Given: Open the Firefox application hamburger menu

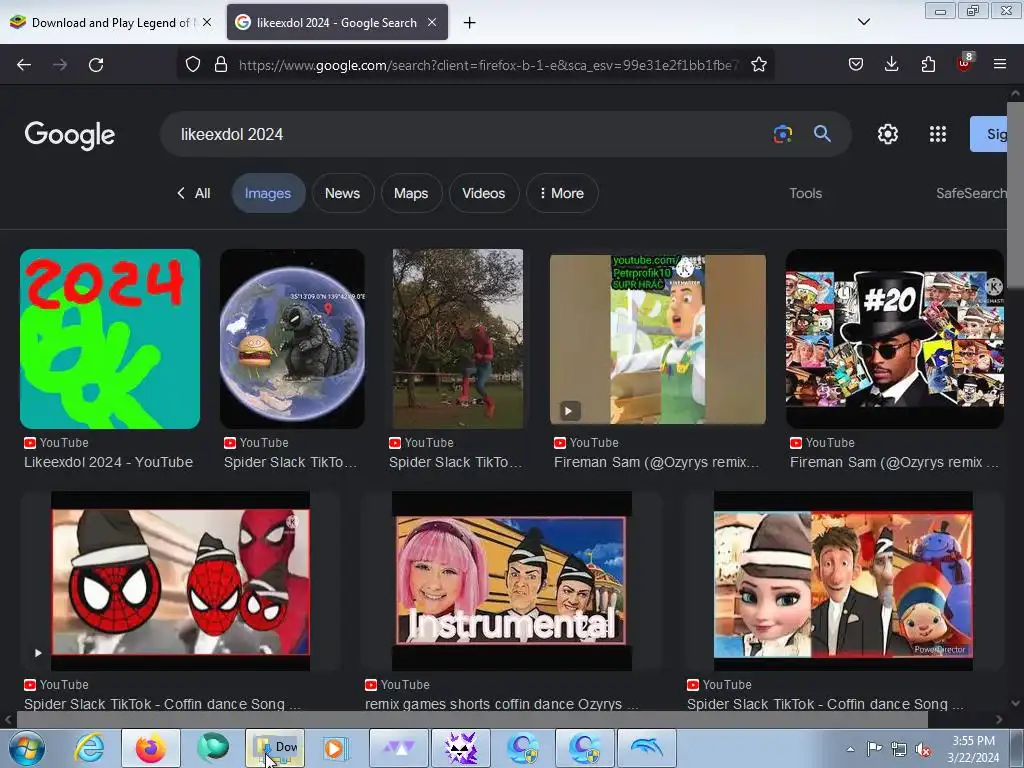Looking at the screenshot, I should coord(1000,64).
